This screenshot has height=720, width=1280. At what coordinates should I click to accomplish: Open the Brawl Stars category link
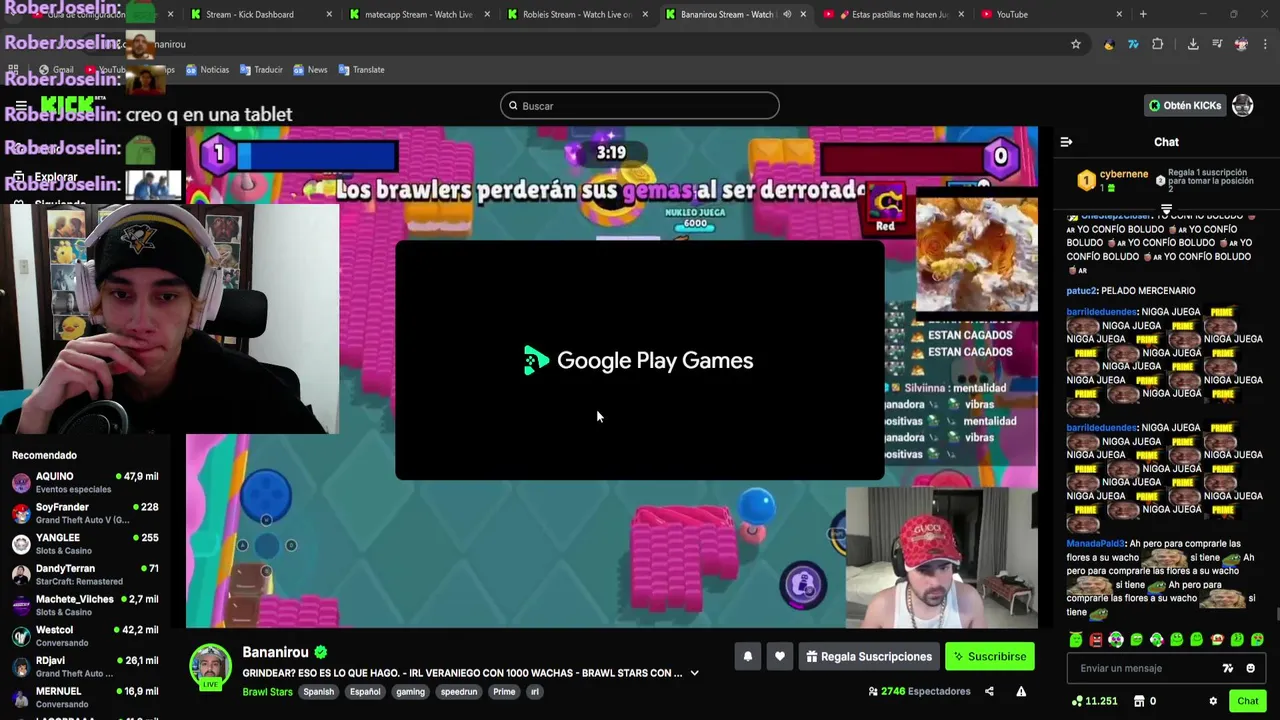click(x=267, y=692)
